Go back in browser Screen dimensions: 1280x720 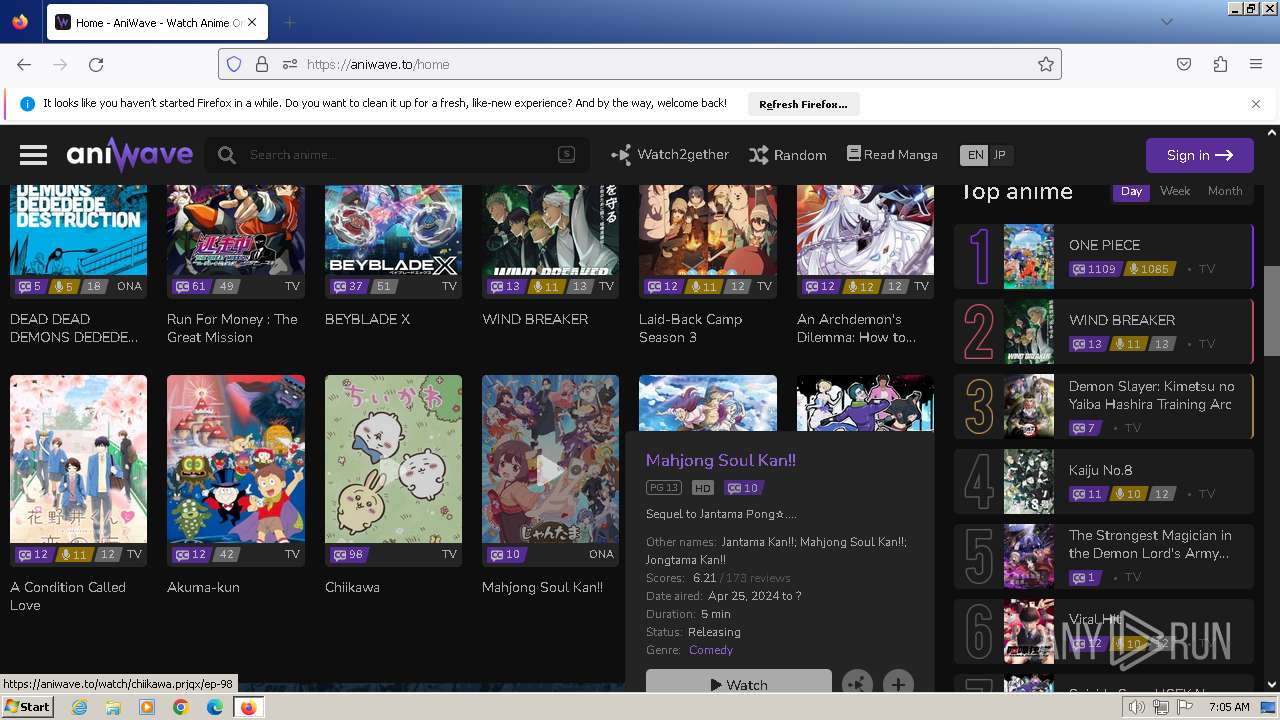click(24, 64)
